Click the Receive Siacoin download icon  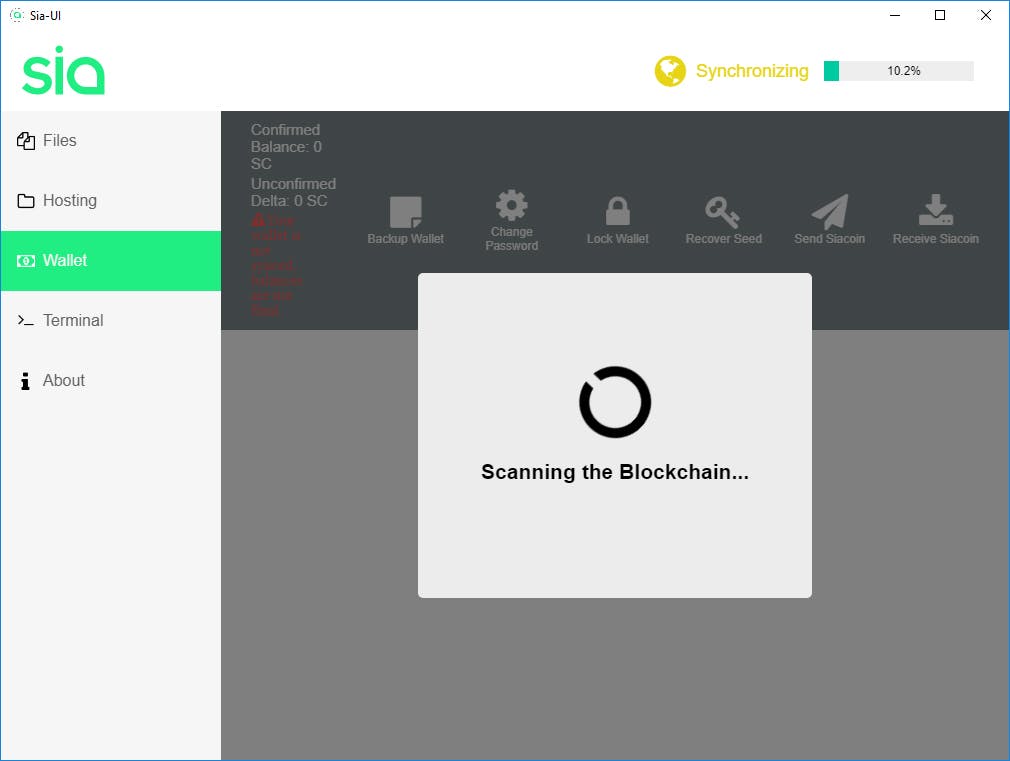pos(936,209)
